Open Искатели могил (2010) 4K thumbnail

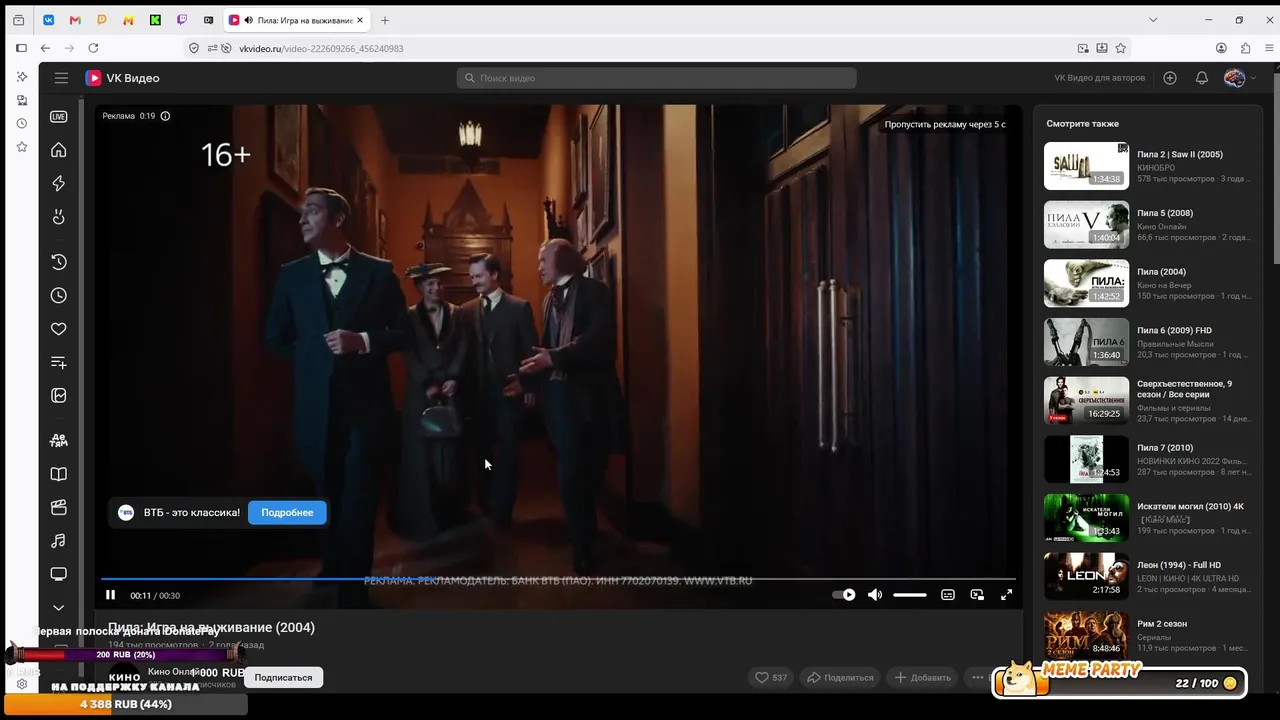coord(1086,518)
